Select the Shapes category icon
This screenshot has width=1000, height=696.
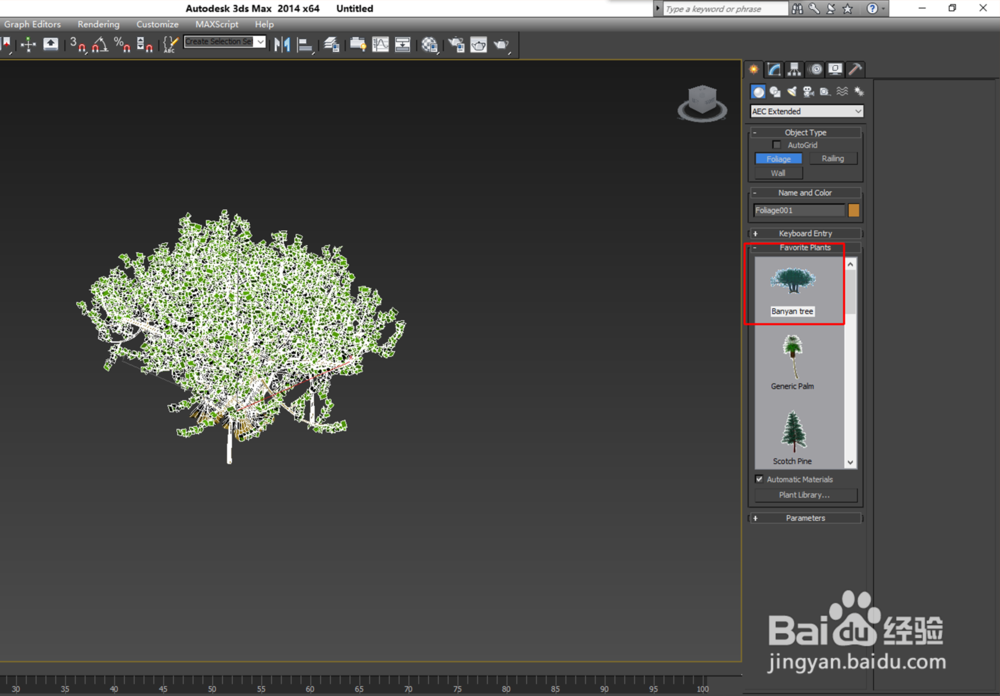(x=775, y=92)
